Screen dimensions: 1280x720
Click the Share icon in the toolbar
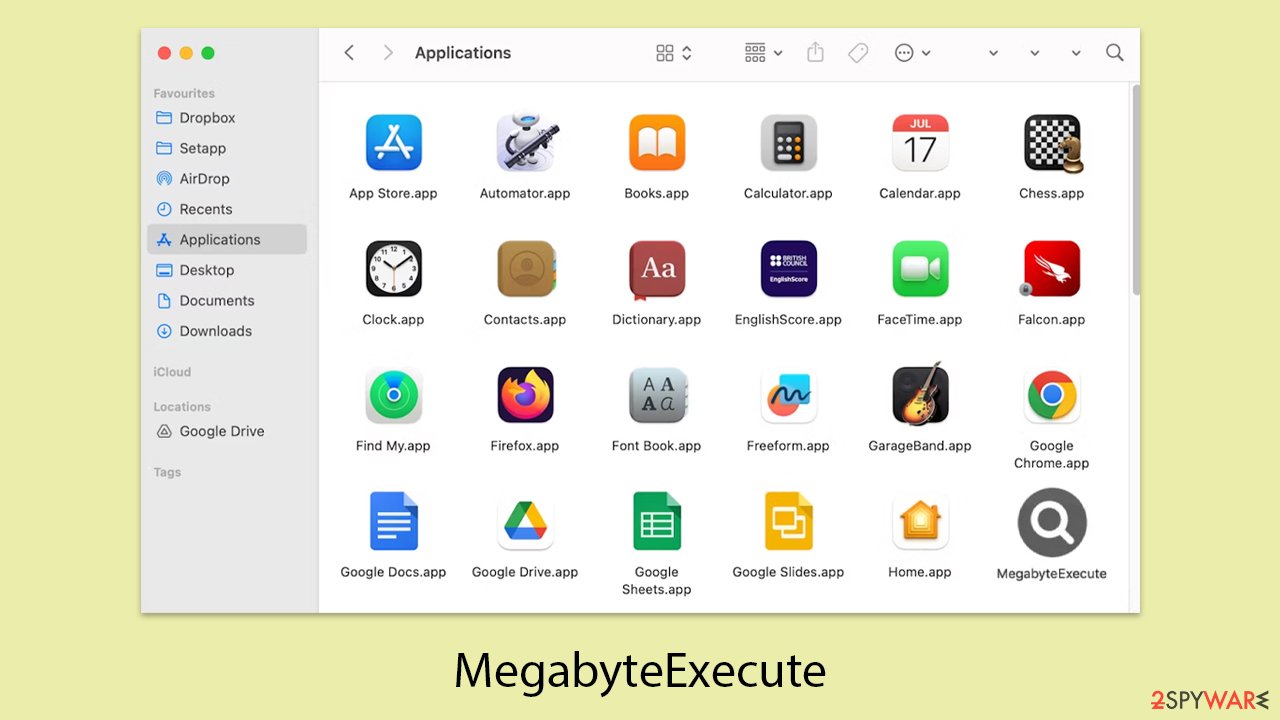point(815,52)
